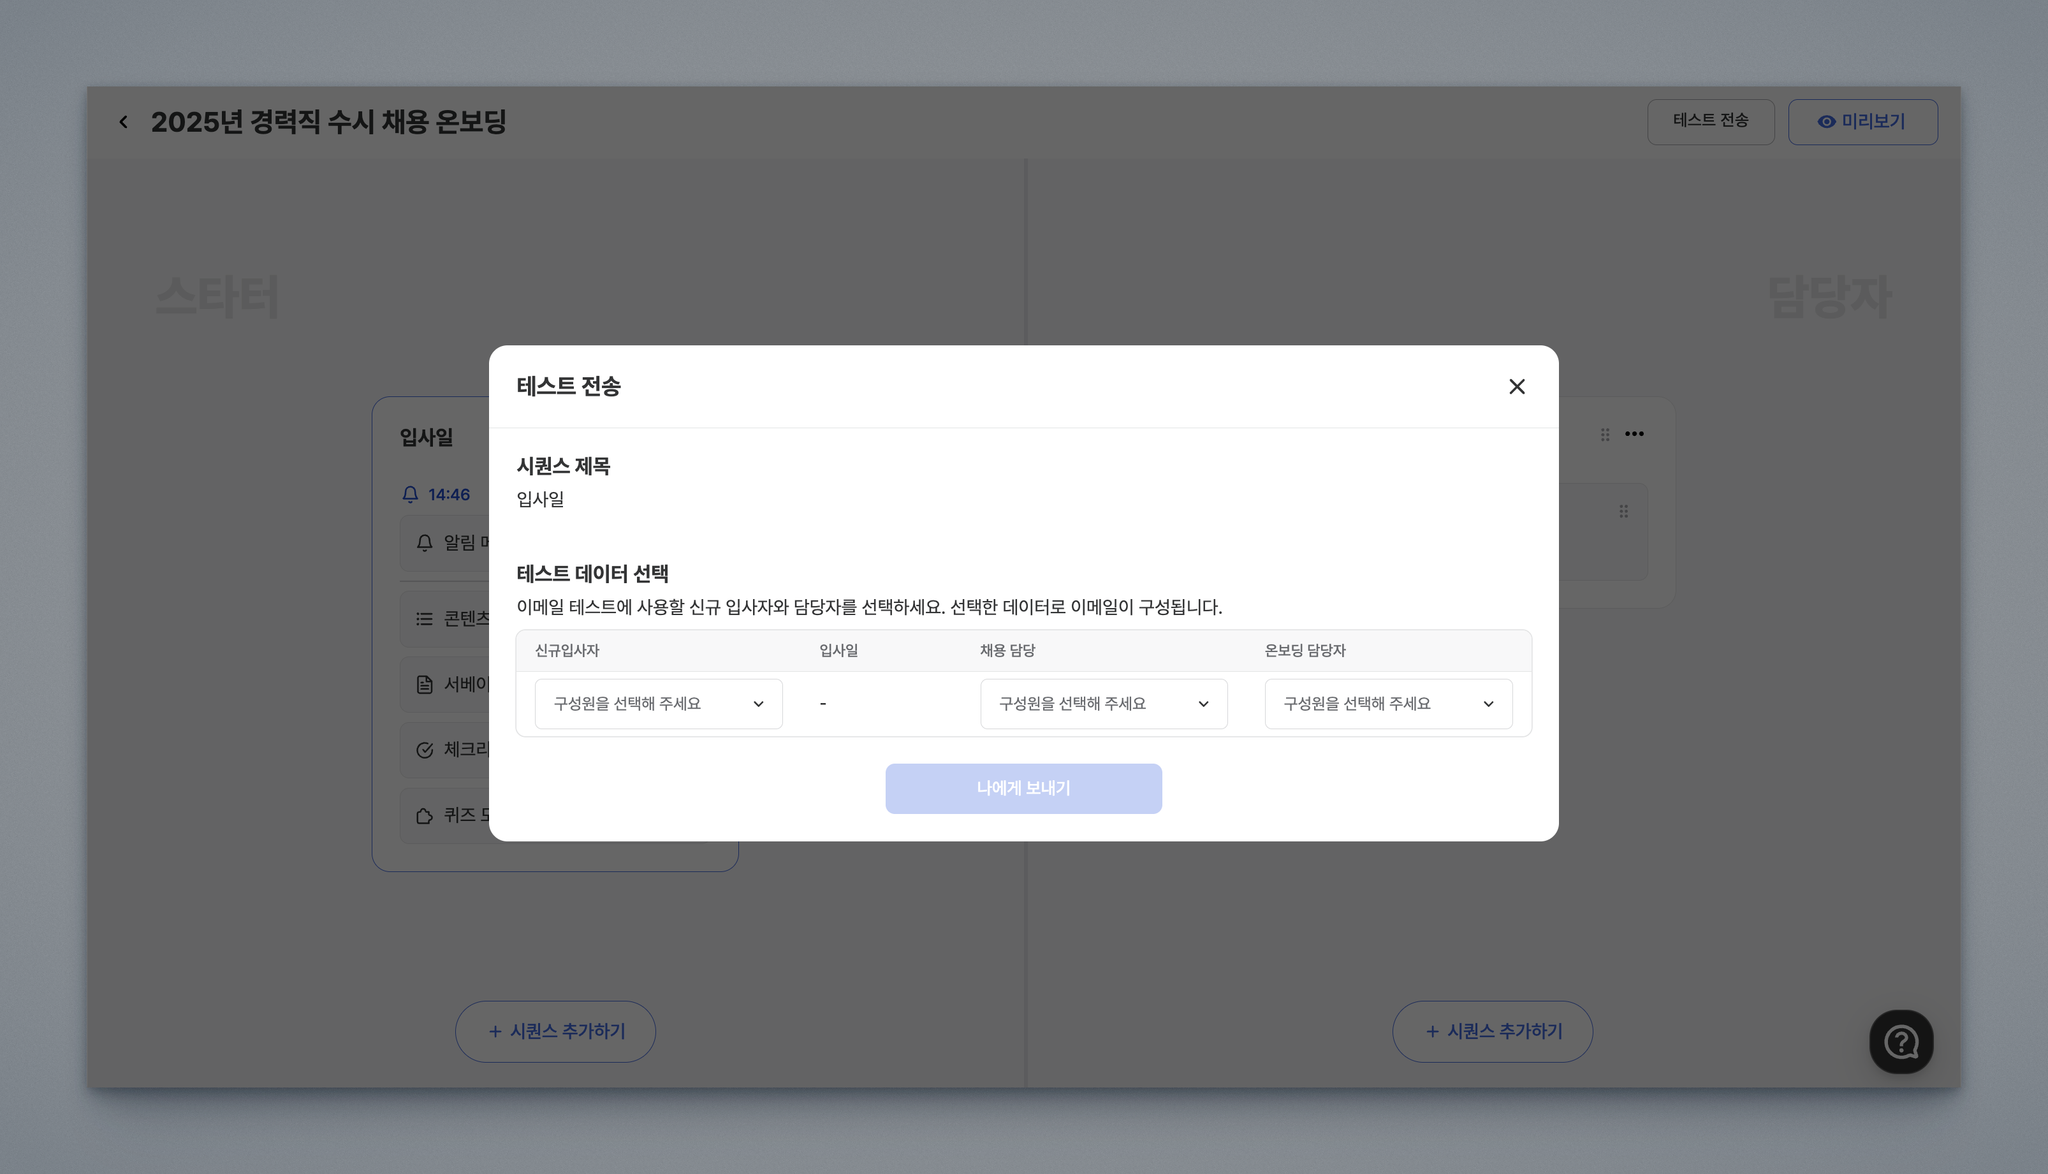The width and height of the screenshot is (2048, 1174).
Task: Click the 나에게 보내기 button
Action: click(1023, 789)
